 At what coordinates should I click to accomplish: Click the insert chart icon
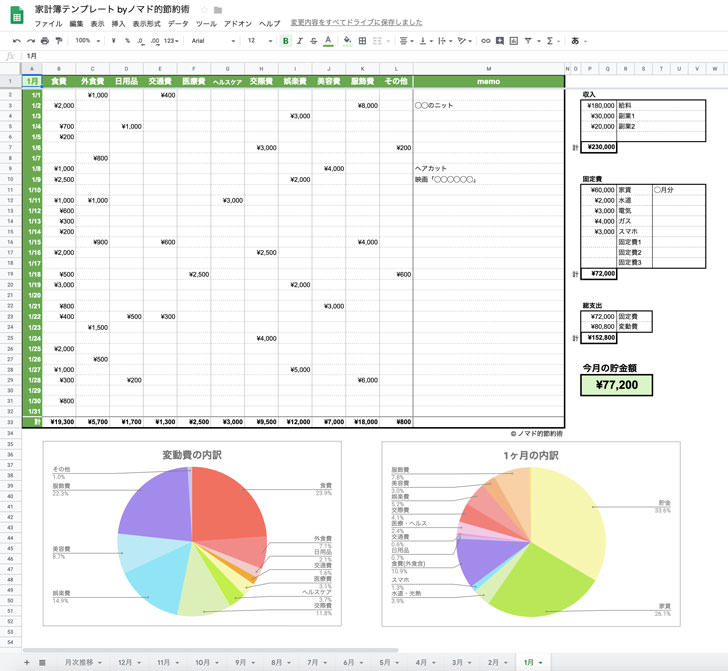pos(514,41)
